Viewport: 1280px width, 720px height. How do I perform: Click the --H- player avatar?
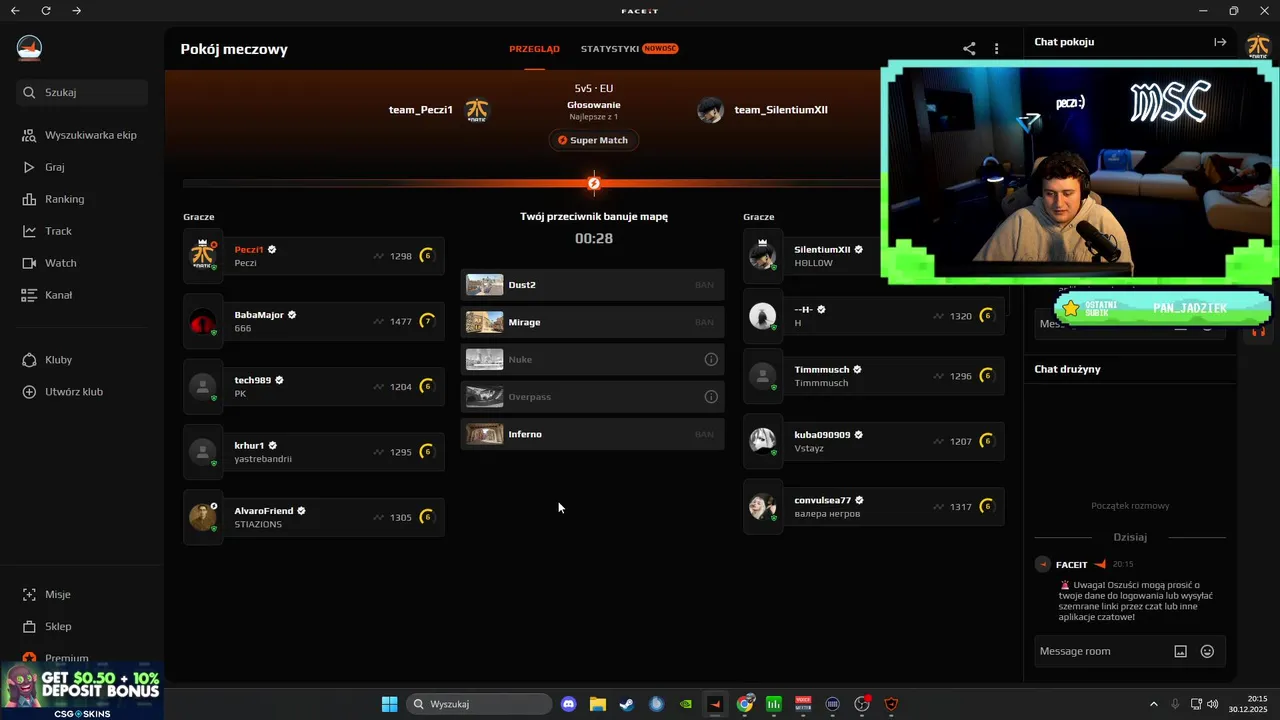coord(763,316)
